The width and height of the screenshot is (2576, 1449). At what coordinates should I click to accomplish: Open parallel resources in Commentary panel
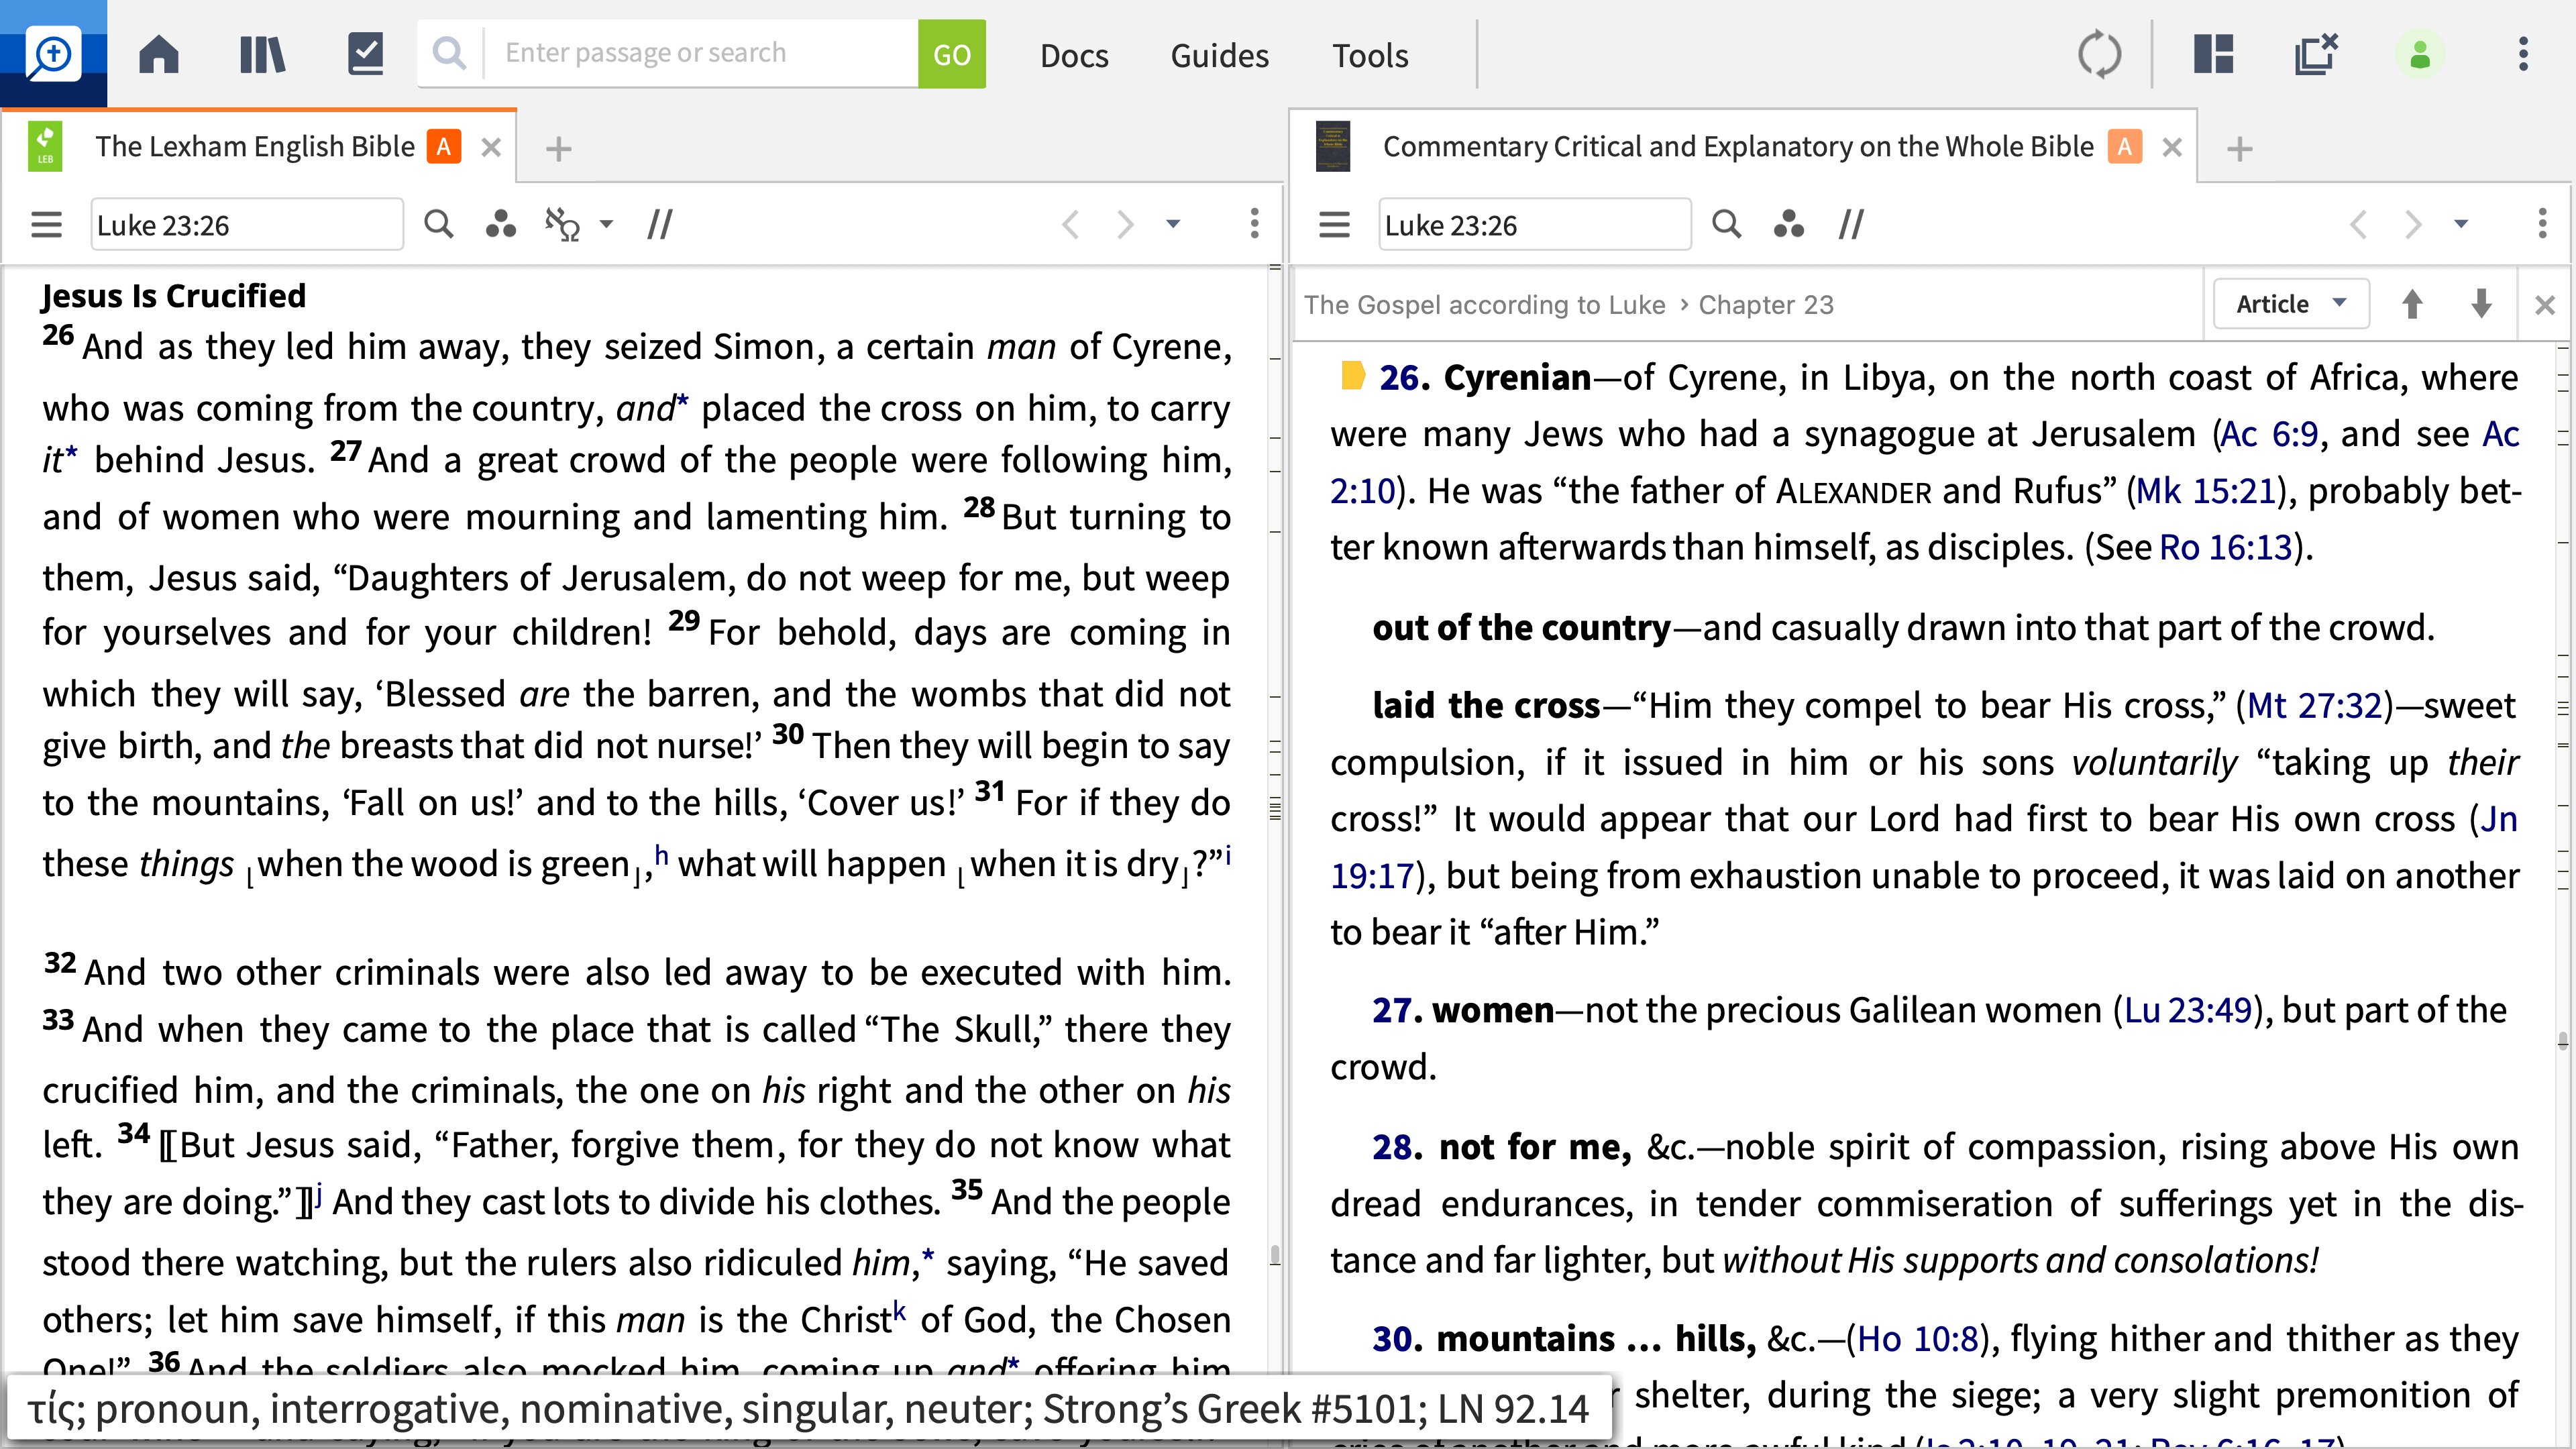[x=1851, y=224]
